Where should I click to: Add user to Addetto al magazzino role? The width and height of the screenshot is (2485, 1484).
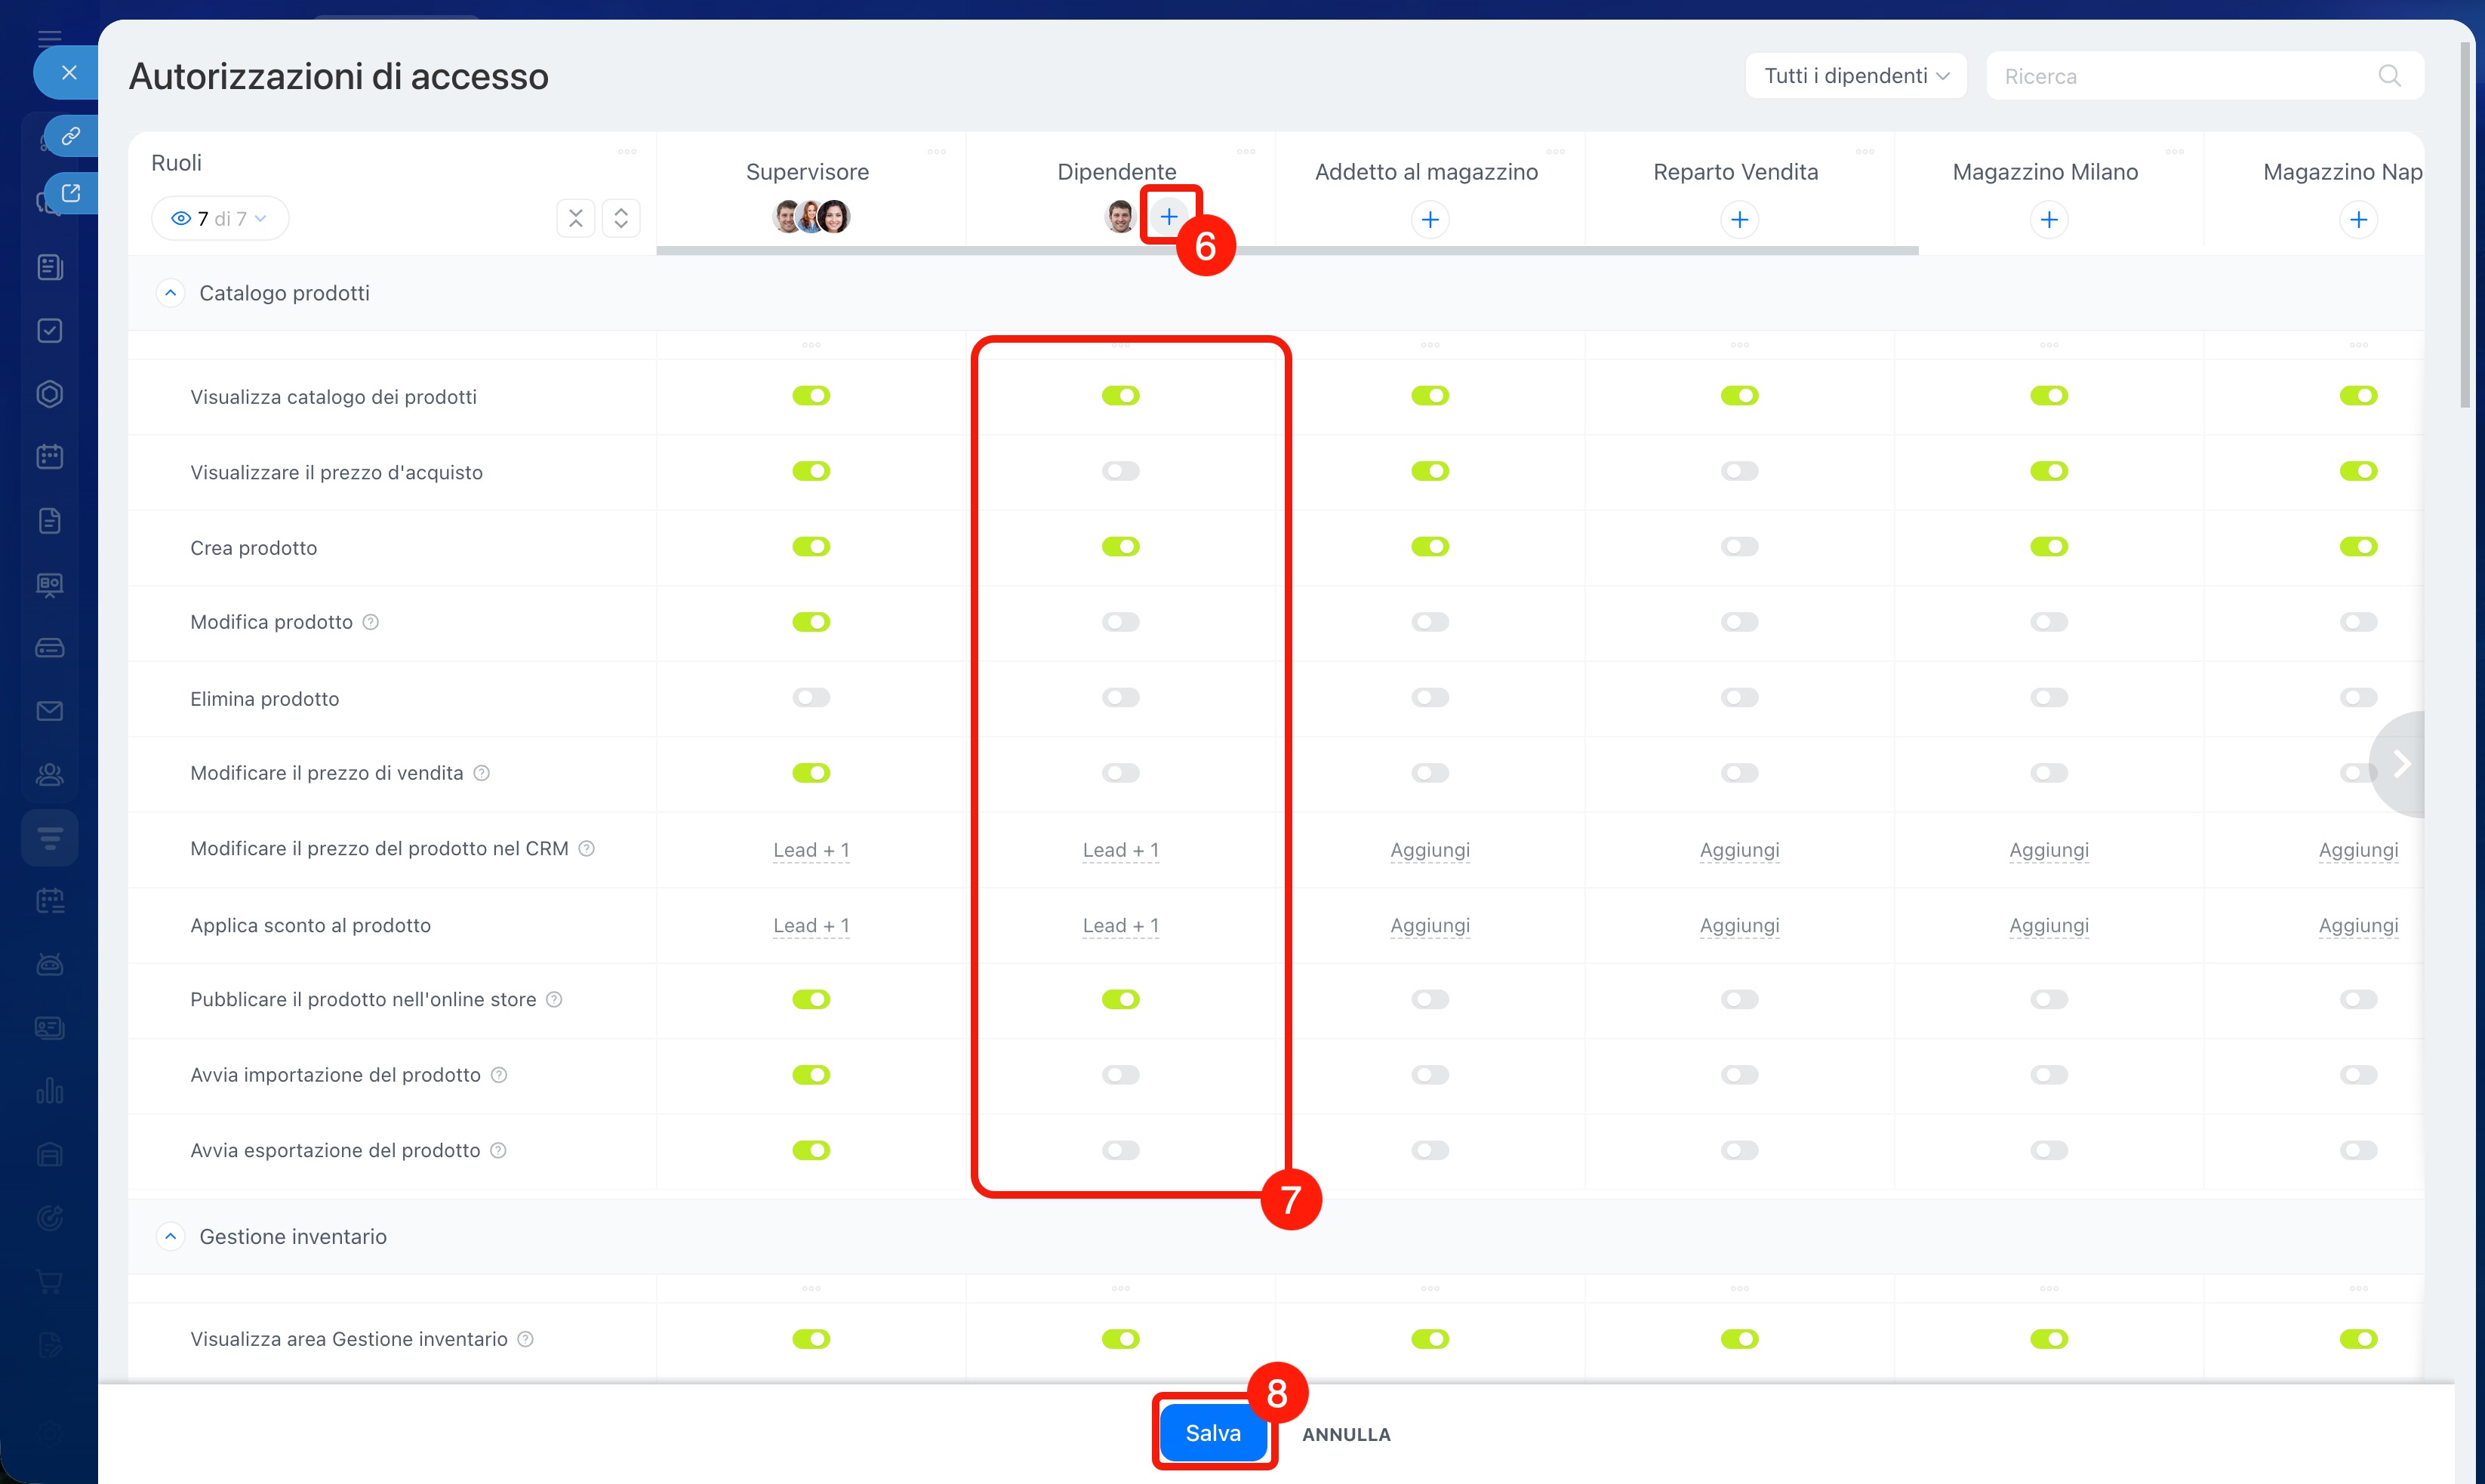1430,219
